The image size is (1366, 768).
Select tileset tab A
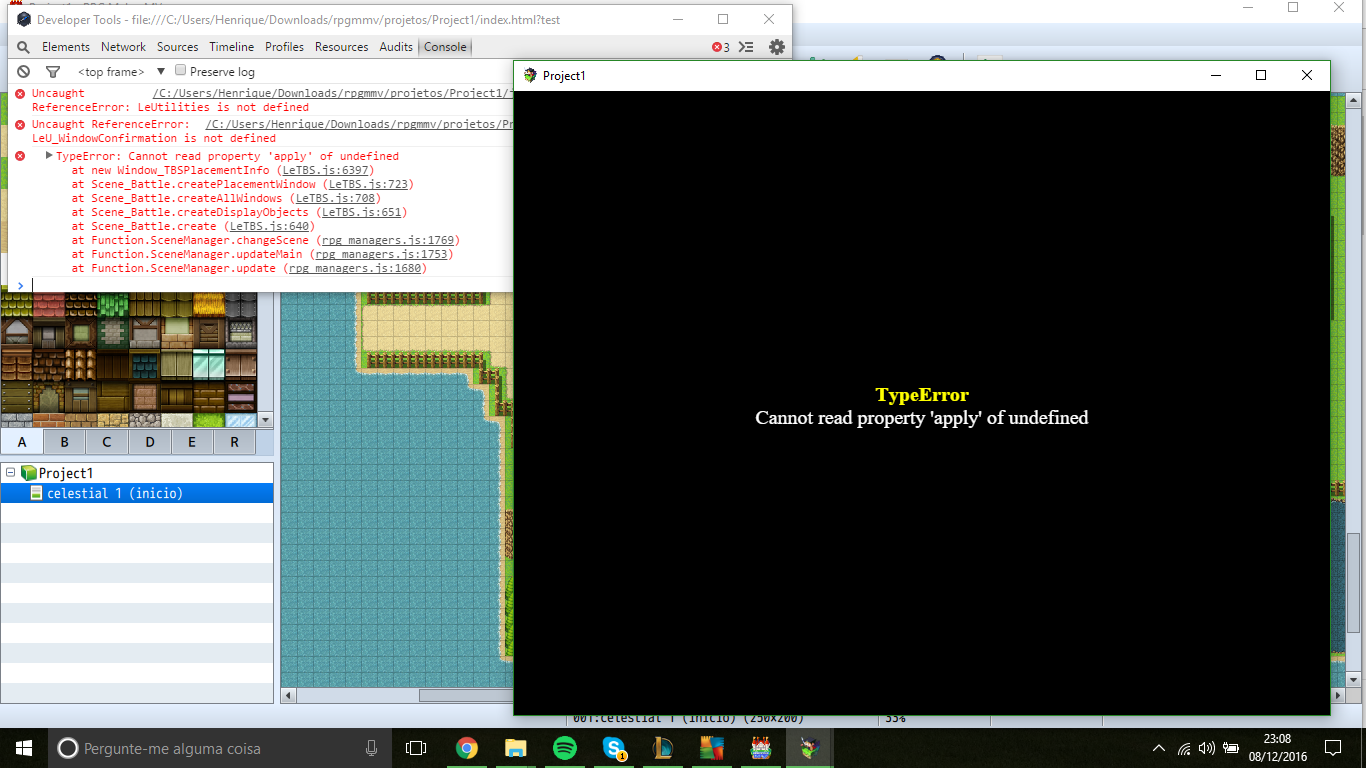pyautogui.click(x=22, y=442)
